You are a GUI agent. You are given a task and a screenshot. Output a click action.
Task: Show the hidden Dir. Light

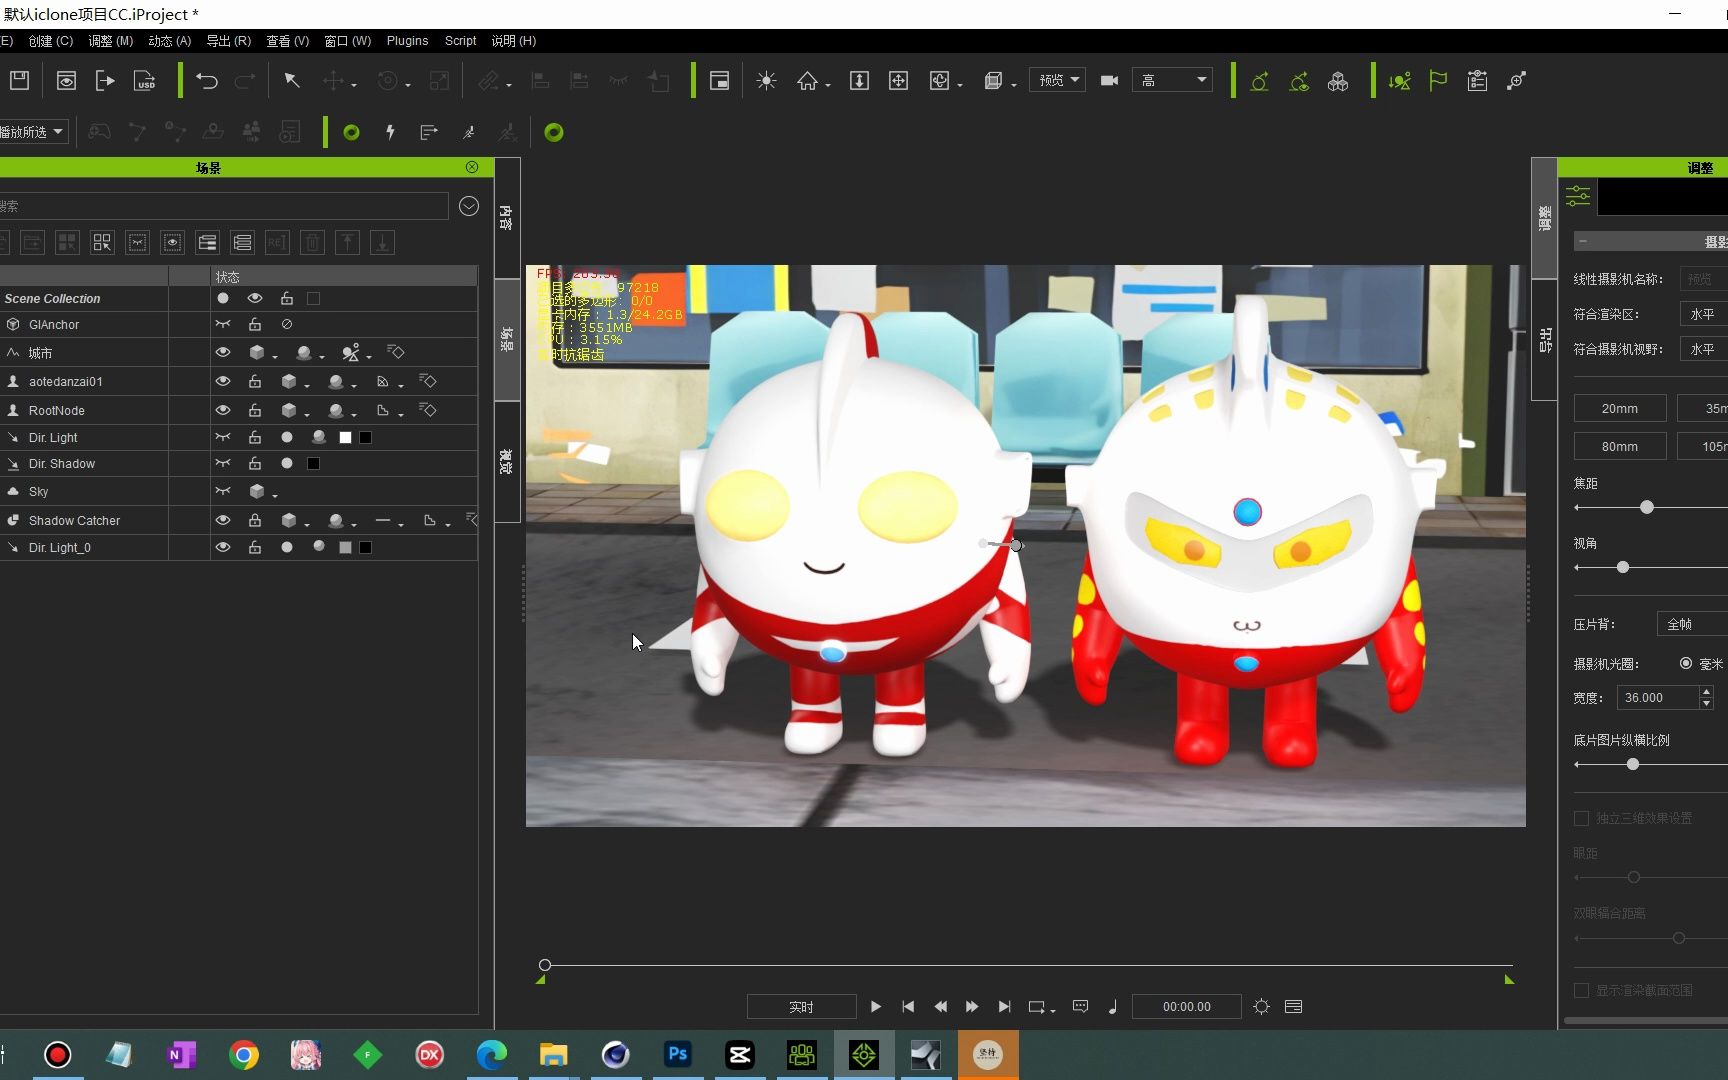223,437
